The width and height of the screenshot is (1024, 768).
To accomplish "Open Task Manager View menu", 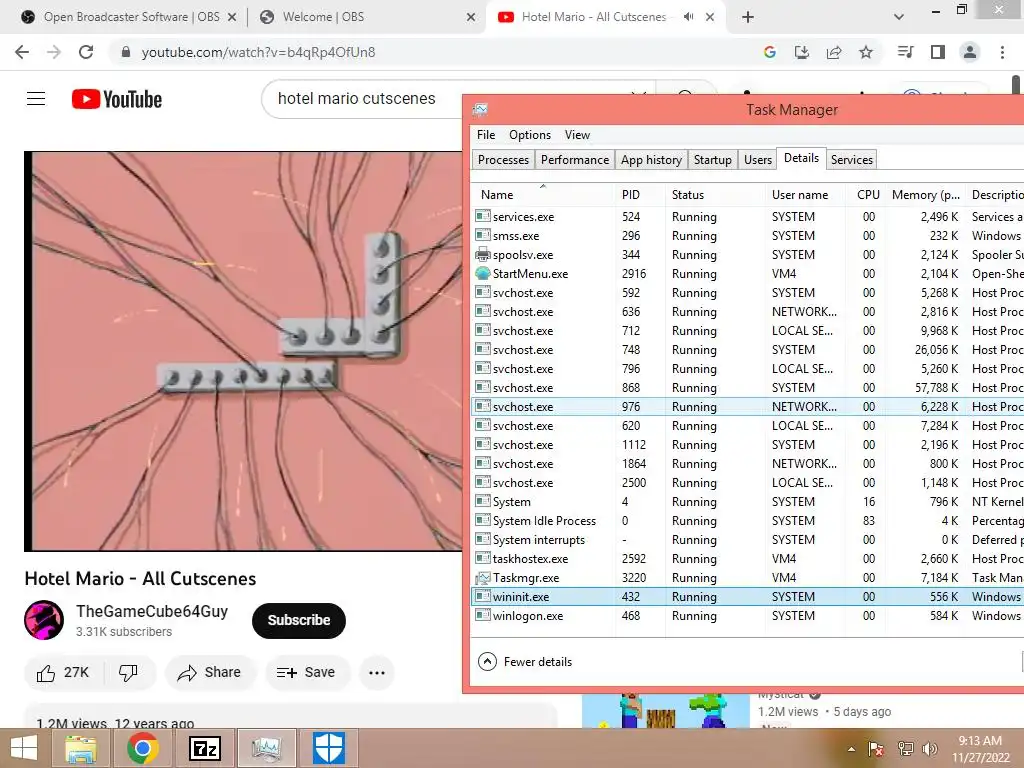I will click(577, 135).
